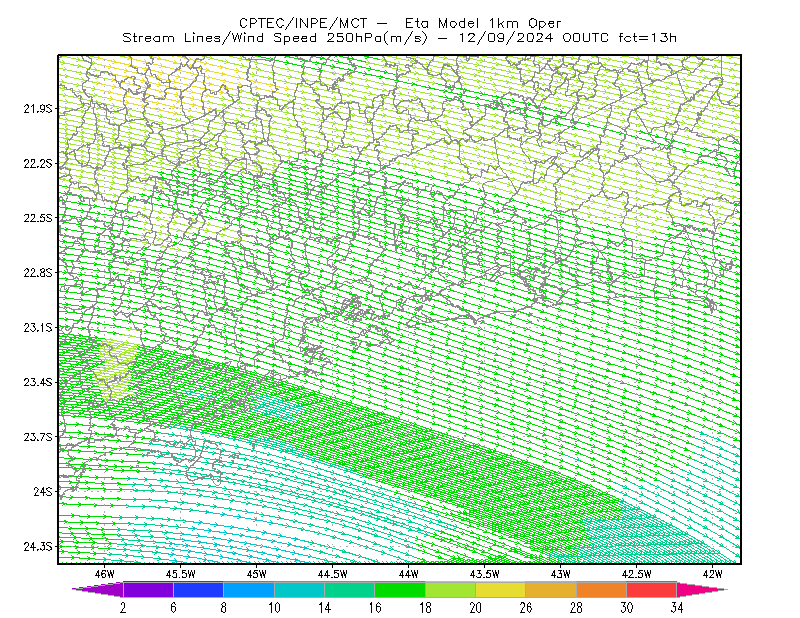Viewport: 800px width, 618px height.
Task: Select the light blue 8-10 legend swatch
Action: pos(249,589)
